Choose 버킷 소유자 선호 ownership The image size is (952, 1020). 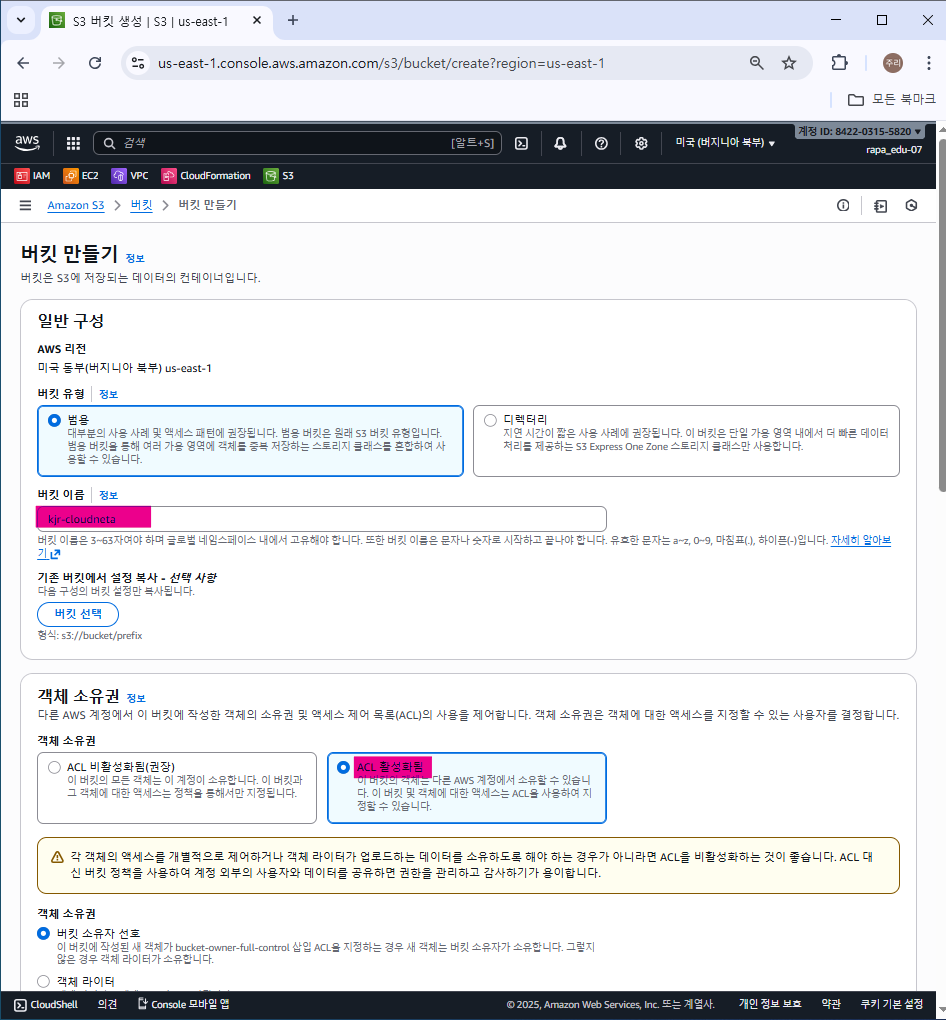[44, 933]
